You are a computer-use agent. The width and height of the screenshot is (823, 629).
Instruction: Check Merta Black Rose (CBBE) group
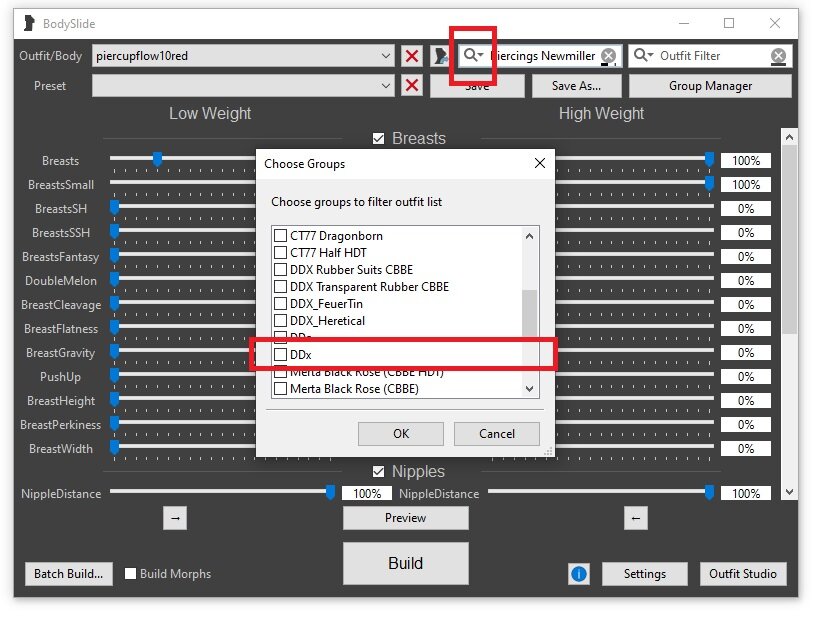(x=281, y=389)
